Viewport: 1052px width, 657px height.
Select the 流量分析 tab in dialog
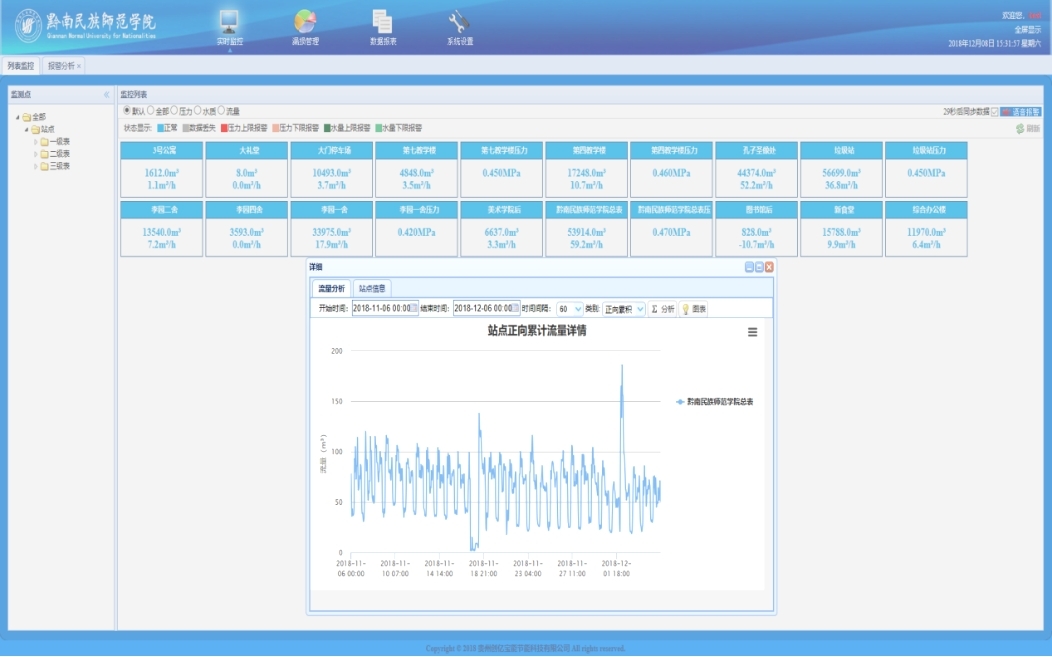click(x=331, y=289)
